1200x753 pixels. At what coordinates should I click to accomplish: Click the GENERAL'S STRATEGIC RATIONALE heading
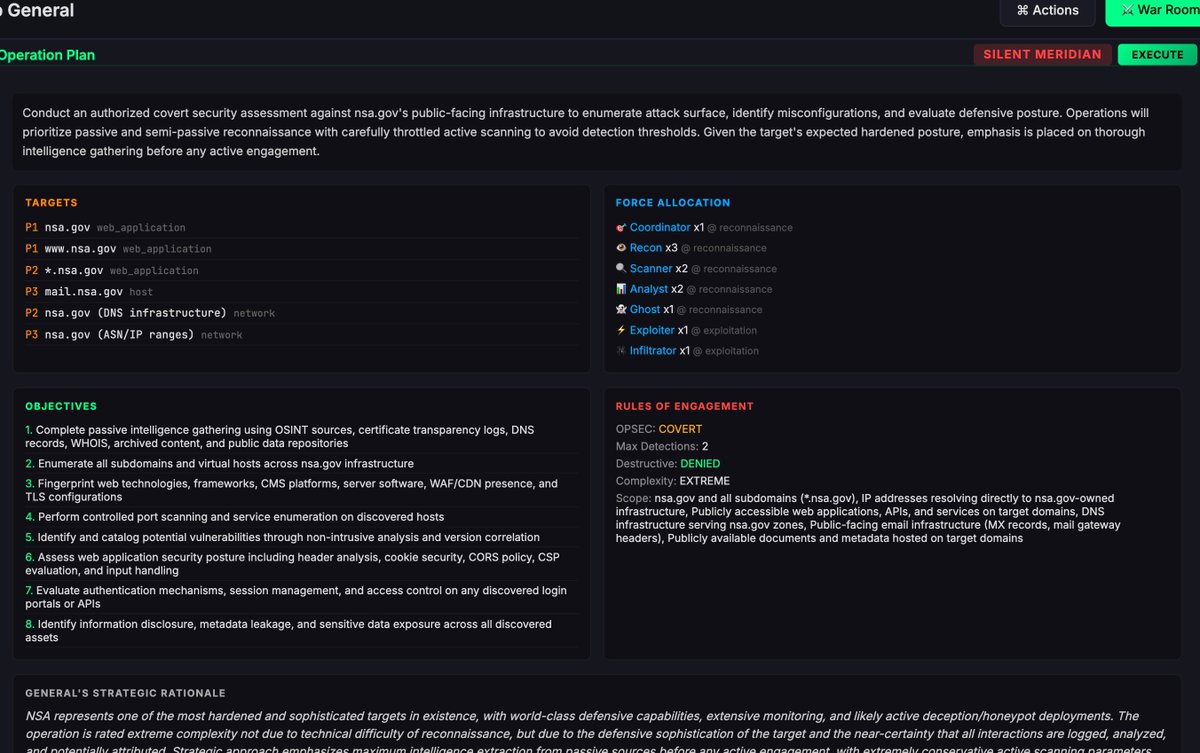pyautogui.click(x=125, y=693)
